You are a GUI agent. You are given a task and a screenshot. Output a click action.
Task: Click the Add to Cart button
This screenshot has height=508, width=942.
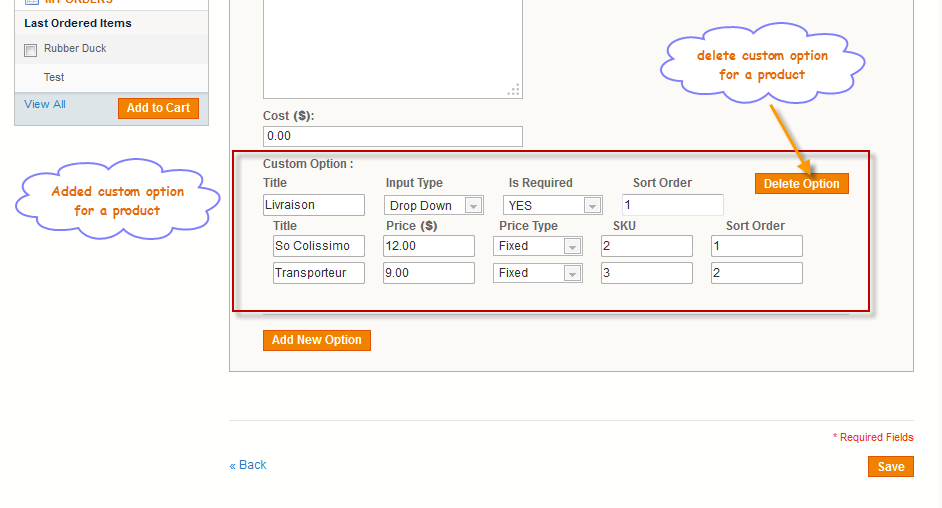(x=158, y=108)
